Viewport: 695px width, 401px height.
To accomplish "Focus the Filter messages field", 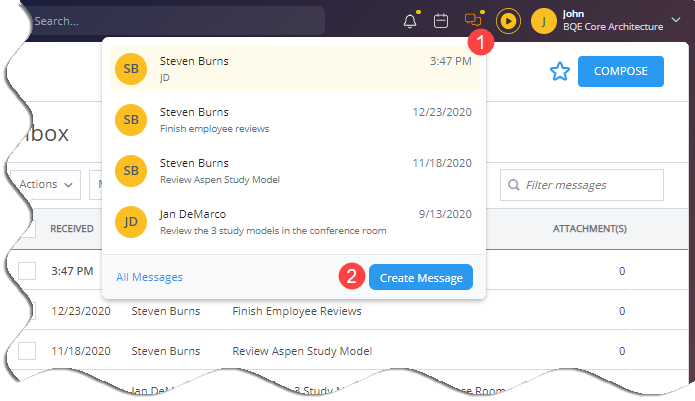I will [582, 185].
